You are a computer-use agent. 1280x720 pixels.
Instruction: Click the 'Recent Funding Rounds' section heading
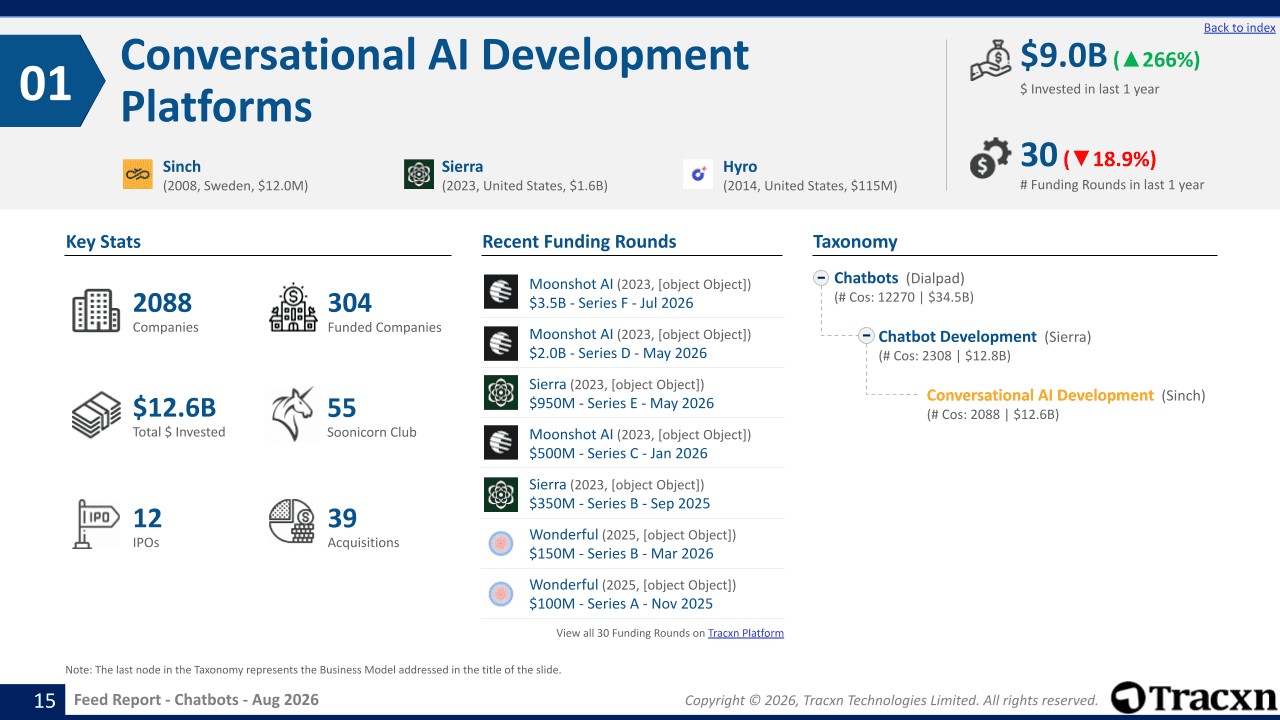[579, 242]
